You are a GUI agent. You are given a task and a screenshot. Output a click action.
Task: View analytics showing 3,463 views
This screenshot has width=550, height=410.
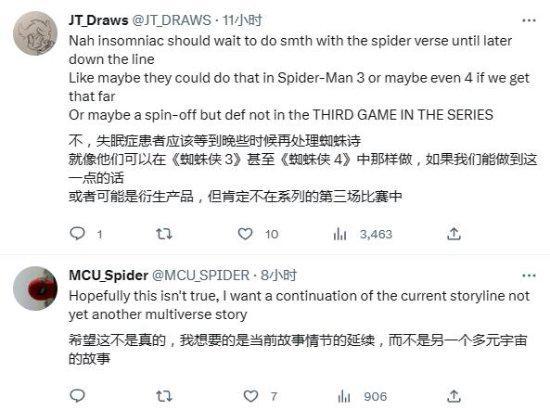click(363, 234)
